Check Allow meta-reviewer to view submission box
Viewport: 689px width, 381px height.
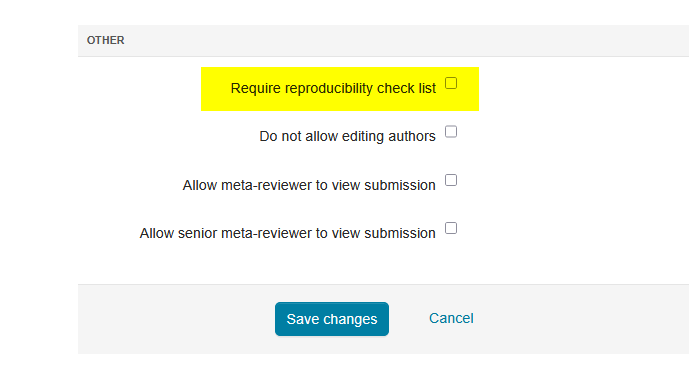coord(451,180)
